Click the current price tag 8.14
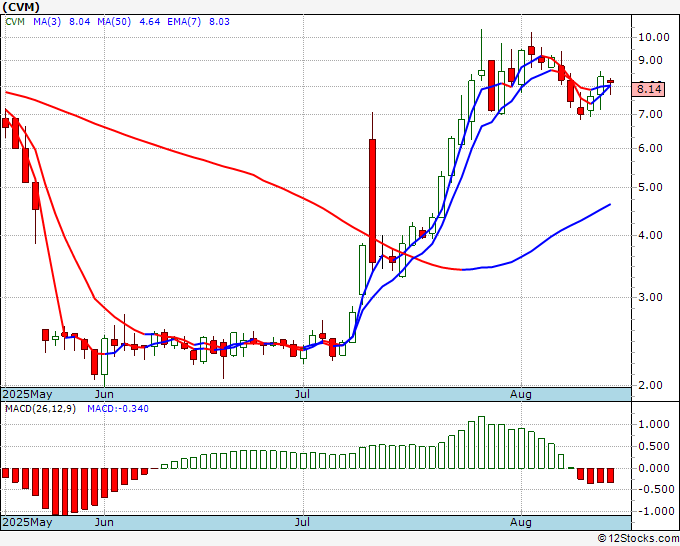 pyautogui.click(x=648, y=89)
